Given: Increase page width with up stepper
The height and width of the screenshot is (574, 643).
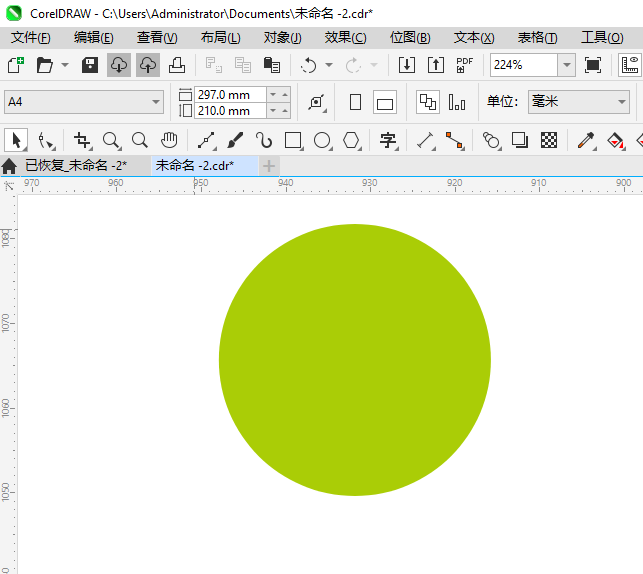Looking at the screenshot, I should pyautogui.click(x=285, y=95).
